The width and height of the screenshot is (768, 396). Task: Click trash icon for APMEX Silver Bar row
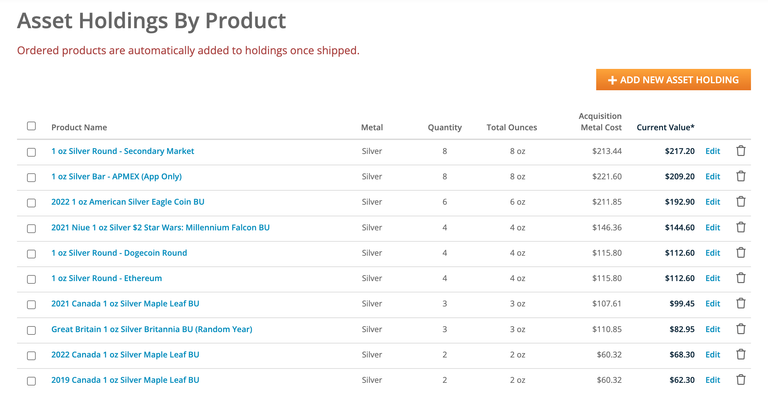click(741, 176)
